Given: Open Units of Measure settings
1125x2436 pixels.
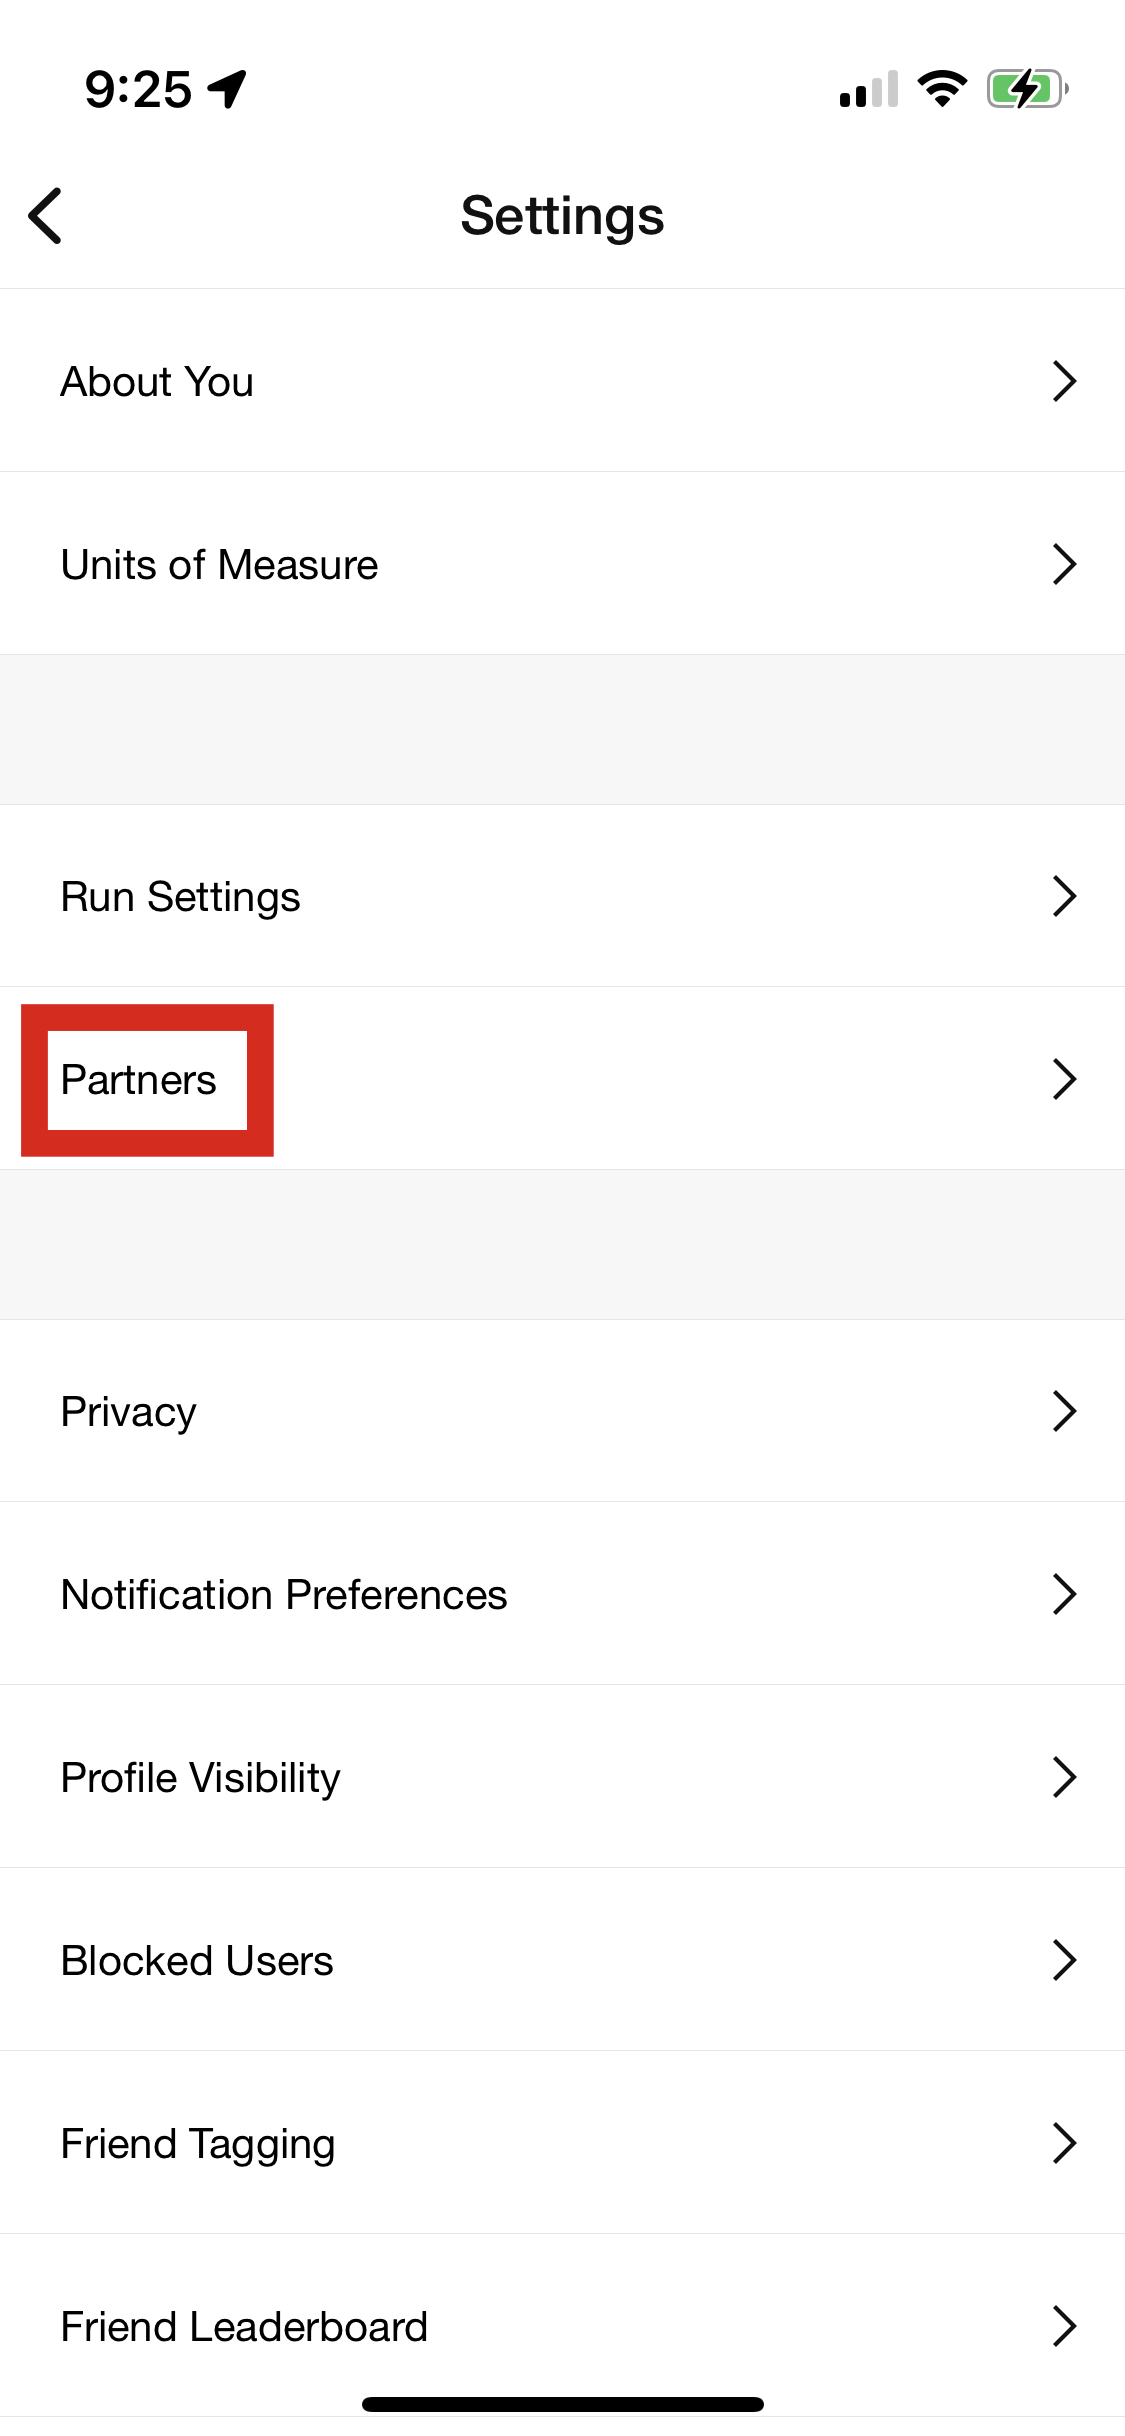Looking at the screenshot, I should (219, 564).
